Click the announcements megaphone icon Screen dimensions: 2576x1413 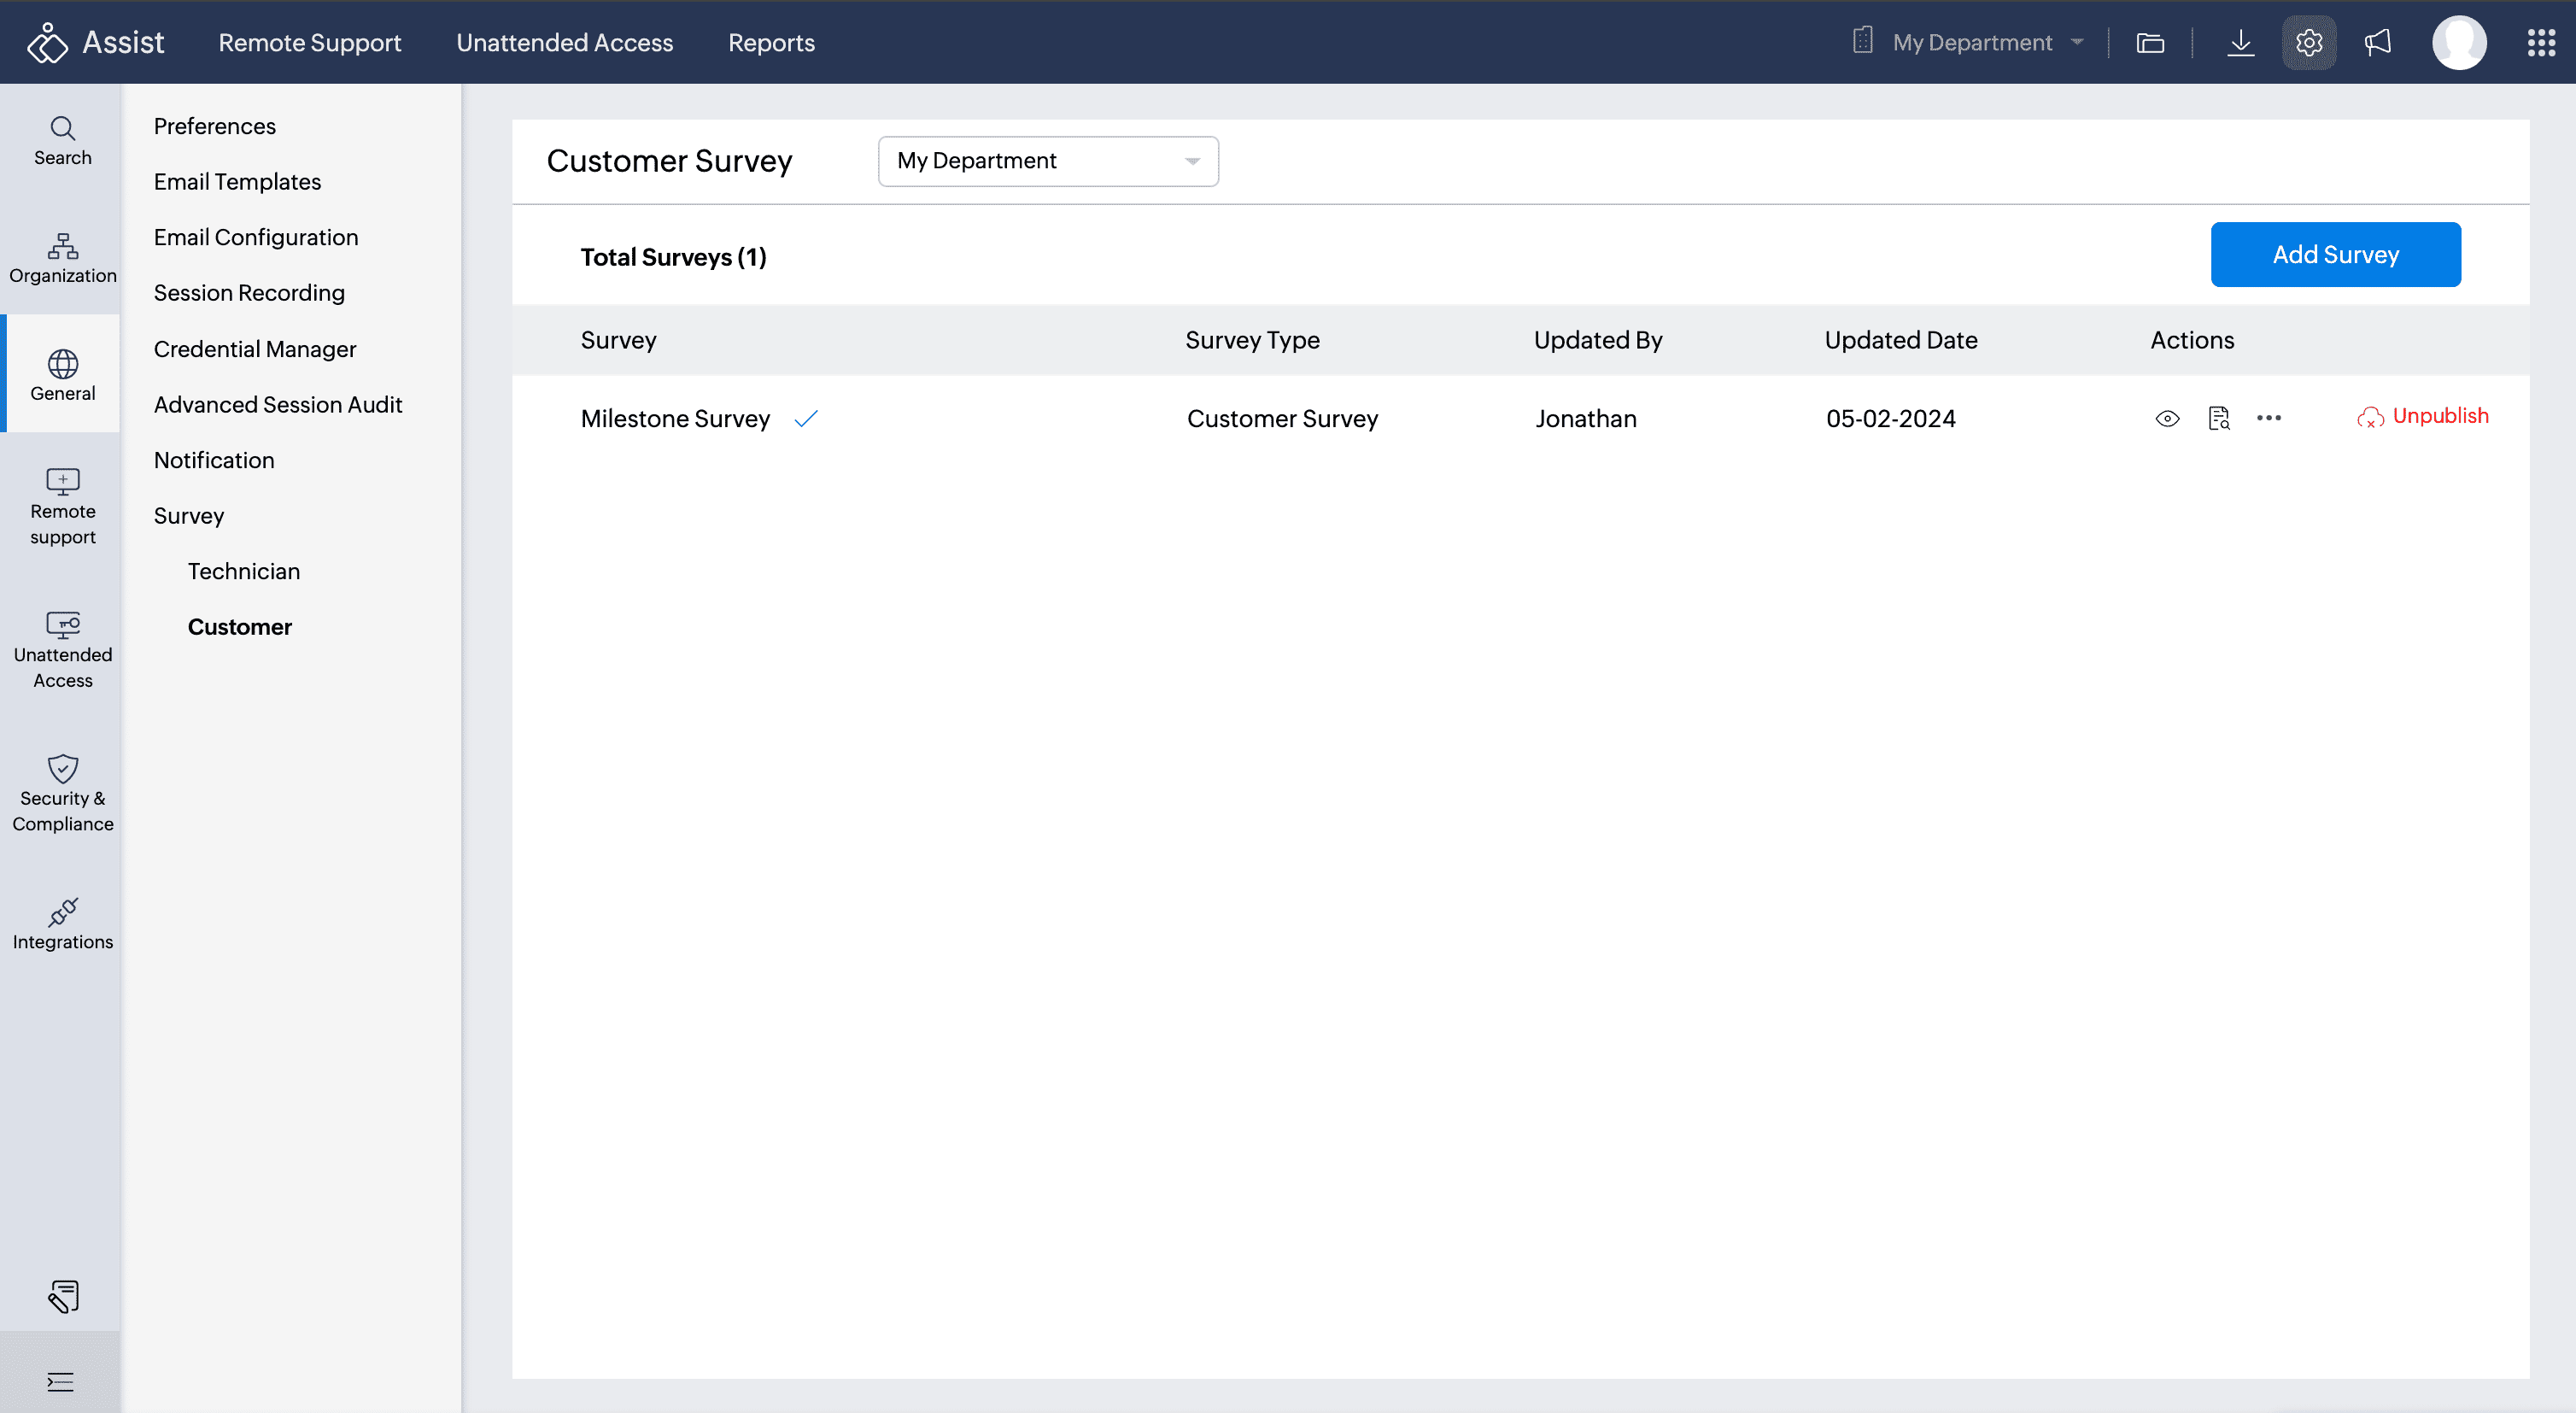click(2377, 42)
